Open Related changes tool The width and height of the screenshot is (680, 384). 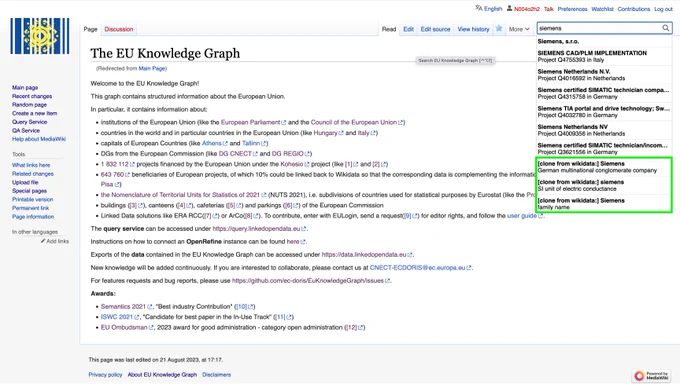point(33,174)
